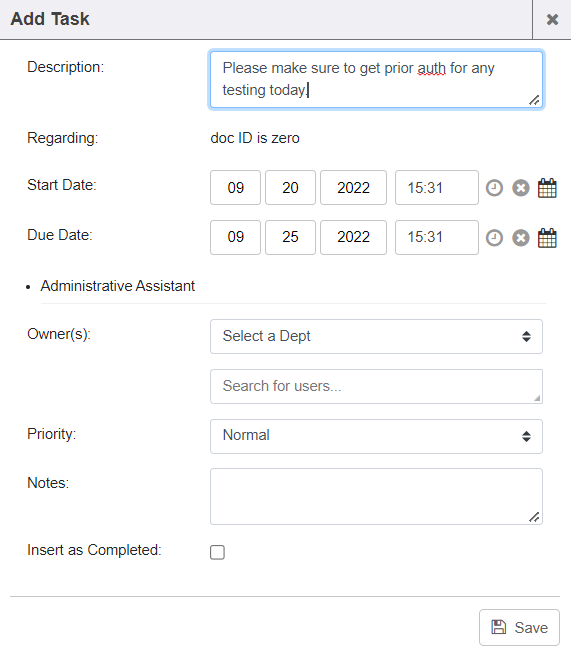Viewport: 571px width, 657px height.
Task: Clear the Due Date with its X icon
Action: point(521,238)
